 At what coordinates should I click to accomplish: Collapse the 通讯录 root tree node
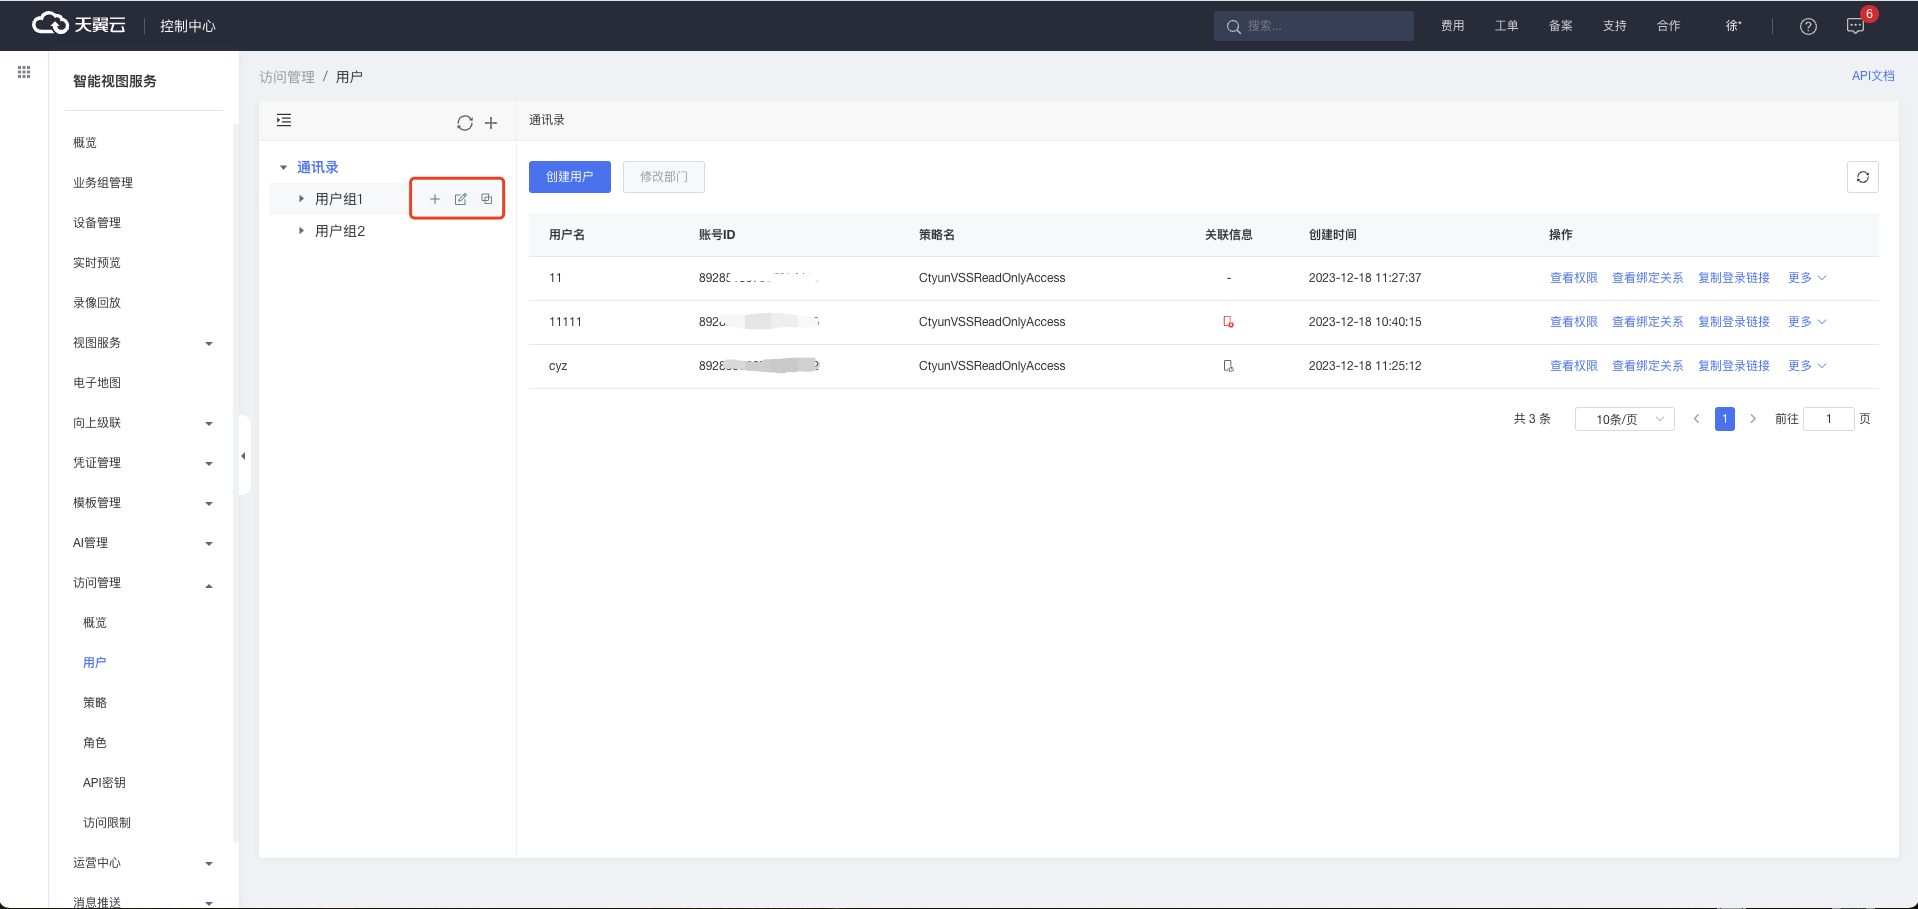(284, 168)
